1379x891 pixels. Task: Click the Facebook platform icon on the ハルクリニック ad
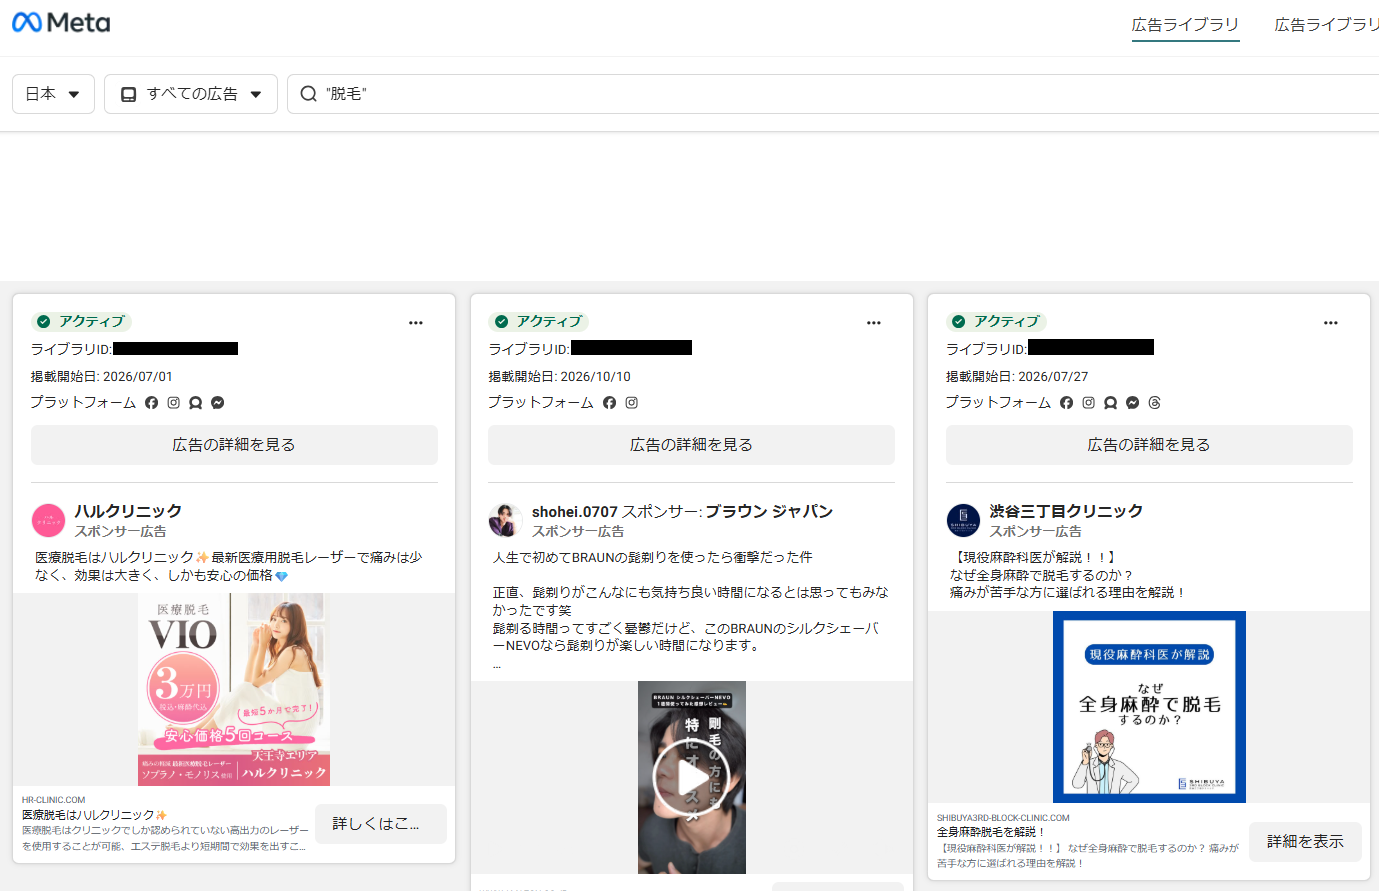click(x=152, y=403)
